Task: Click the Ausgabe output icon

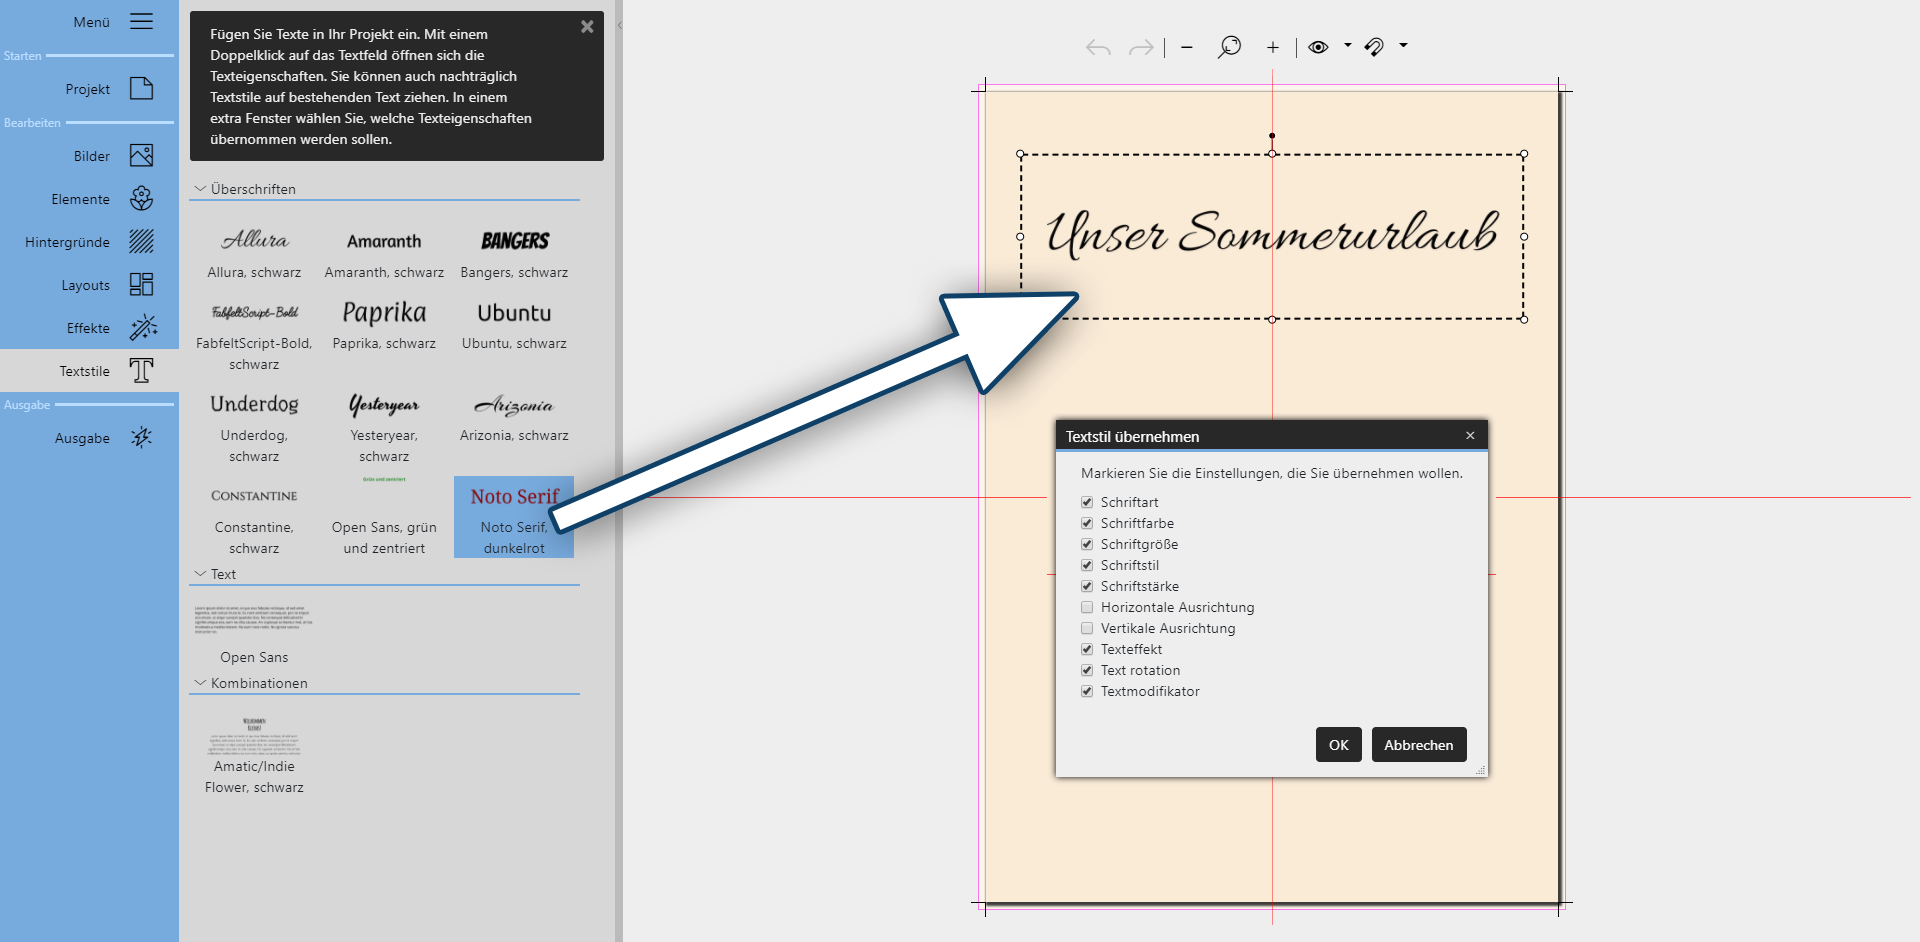Action: click(x=141, y=438)
